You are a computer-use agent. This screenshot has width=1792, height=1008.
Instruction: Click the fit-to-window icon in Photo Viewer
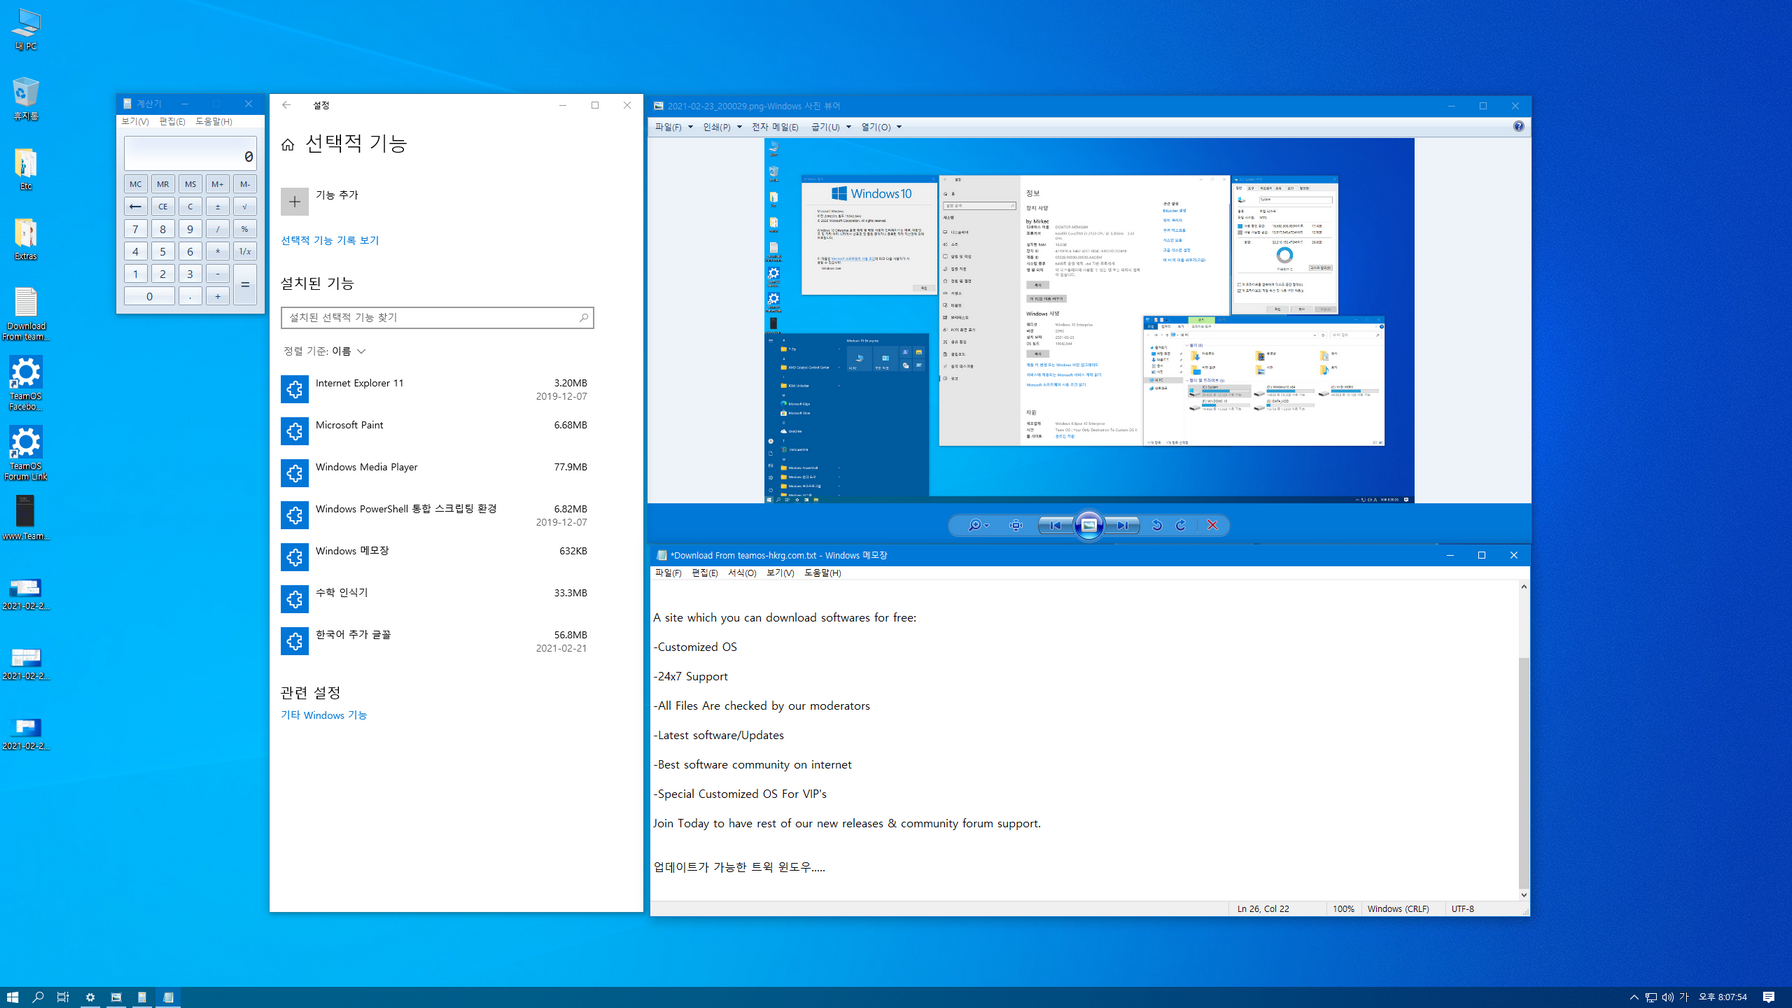(1016, 525)
